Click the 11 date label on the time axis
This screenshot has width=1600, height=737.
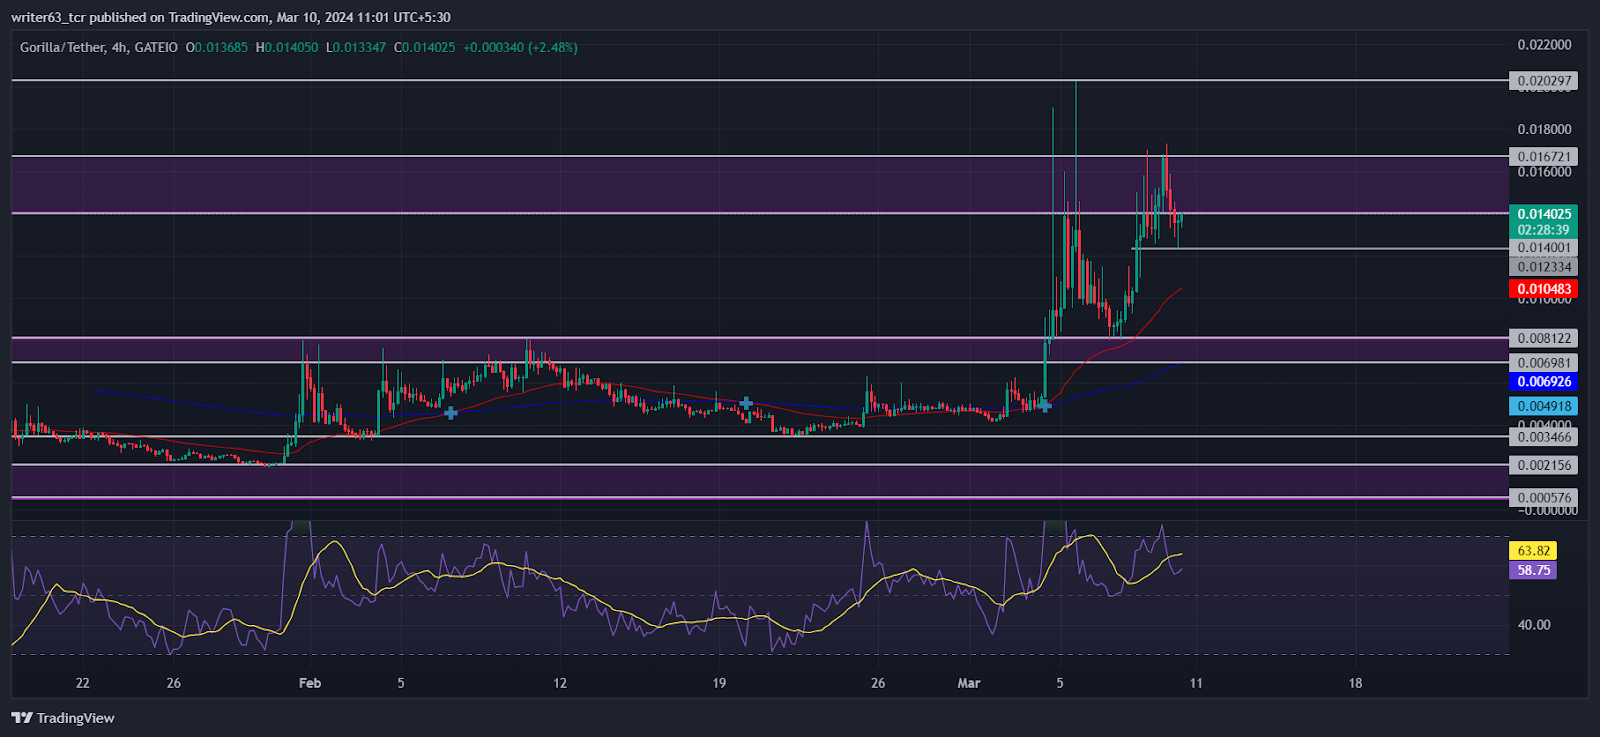click(1196, 683)
